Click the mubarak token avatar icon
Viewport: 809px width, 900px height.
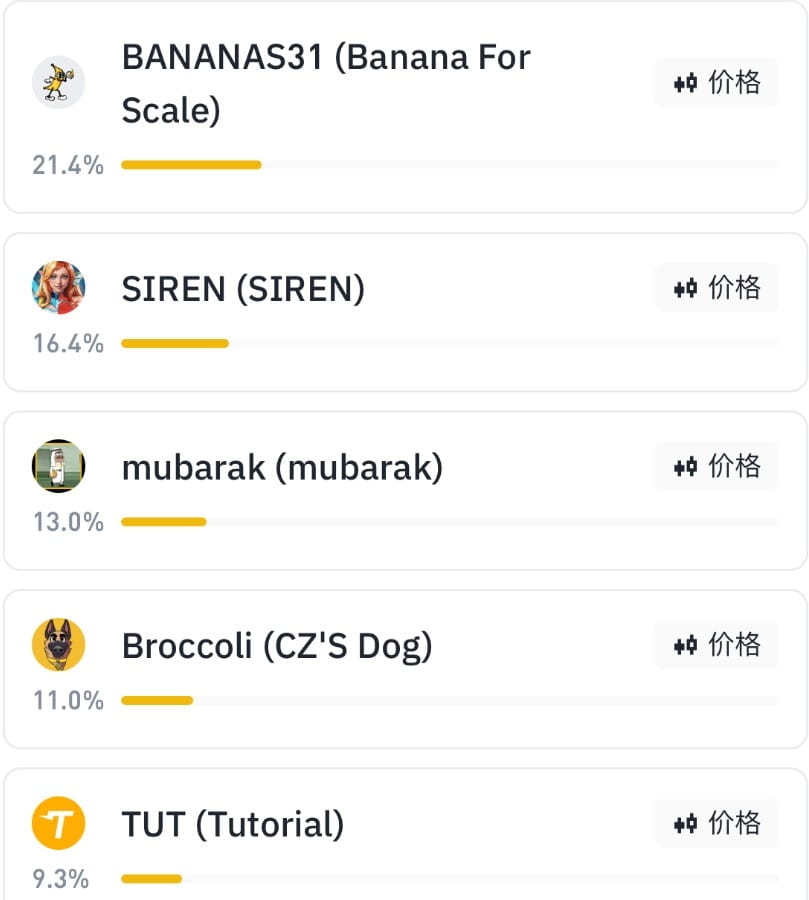click(58, 466)
